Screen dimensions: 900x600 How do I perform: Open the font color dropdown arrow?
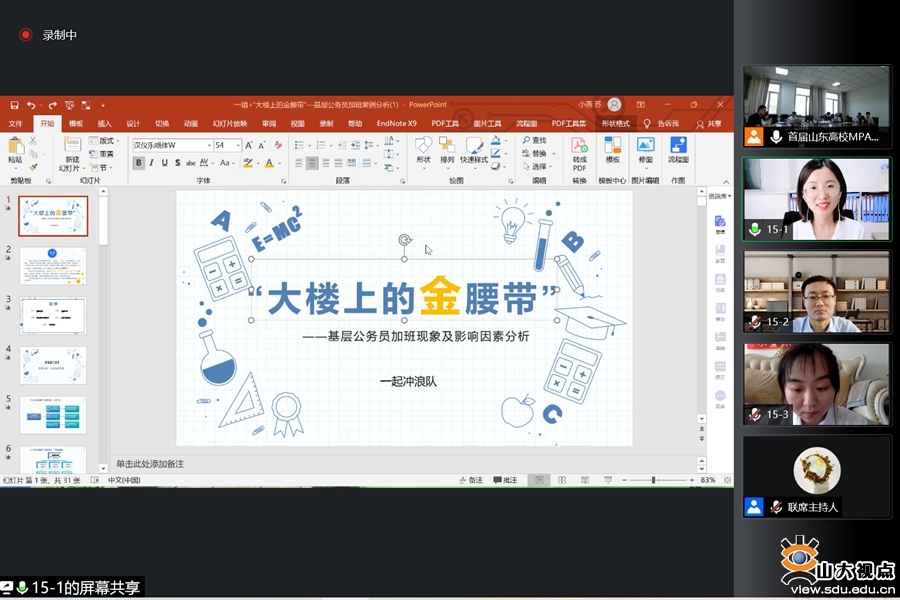pyautogui.click(x=281, y=163)
